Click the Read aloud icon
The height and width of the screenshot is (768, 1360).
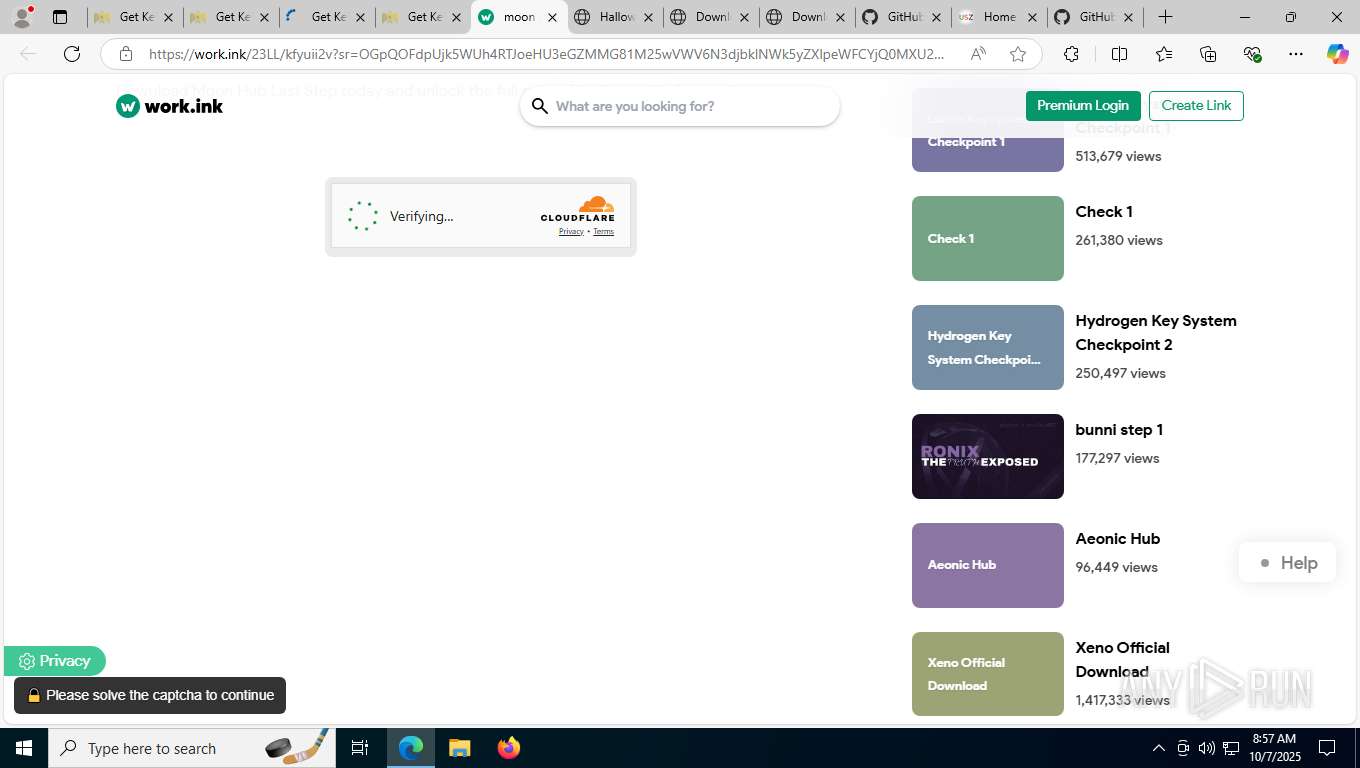tap(978, 54)
